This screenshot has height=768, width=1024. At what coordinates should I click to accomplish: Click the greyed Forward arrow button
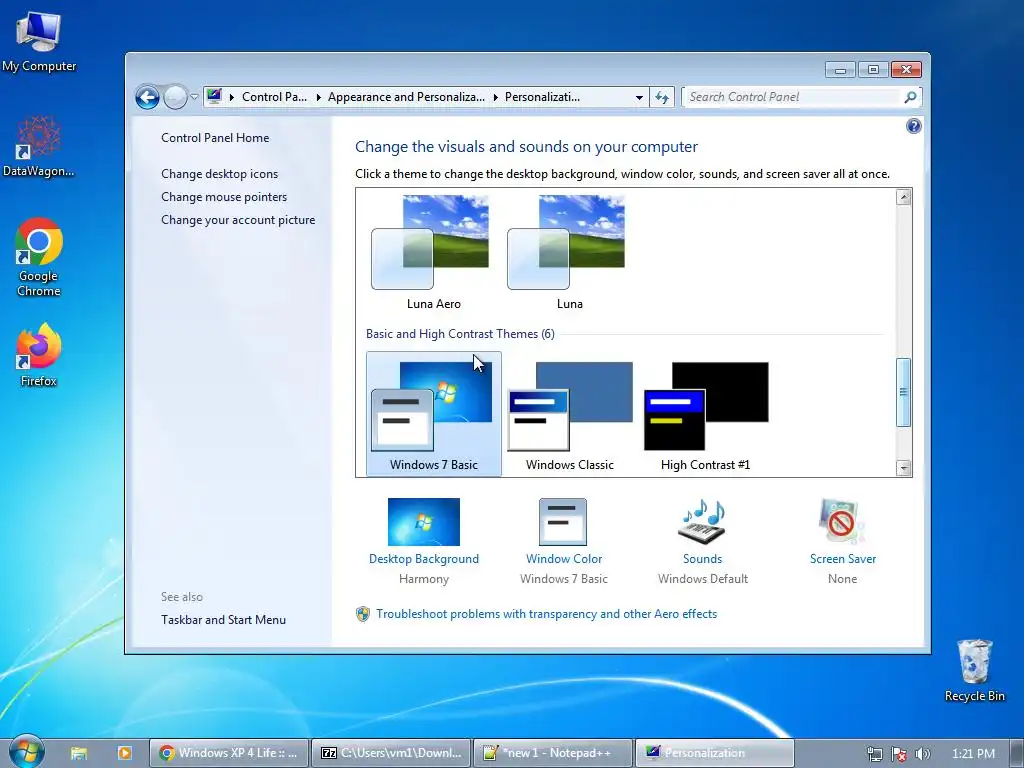[175, 97]
